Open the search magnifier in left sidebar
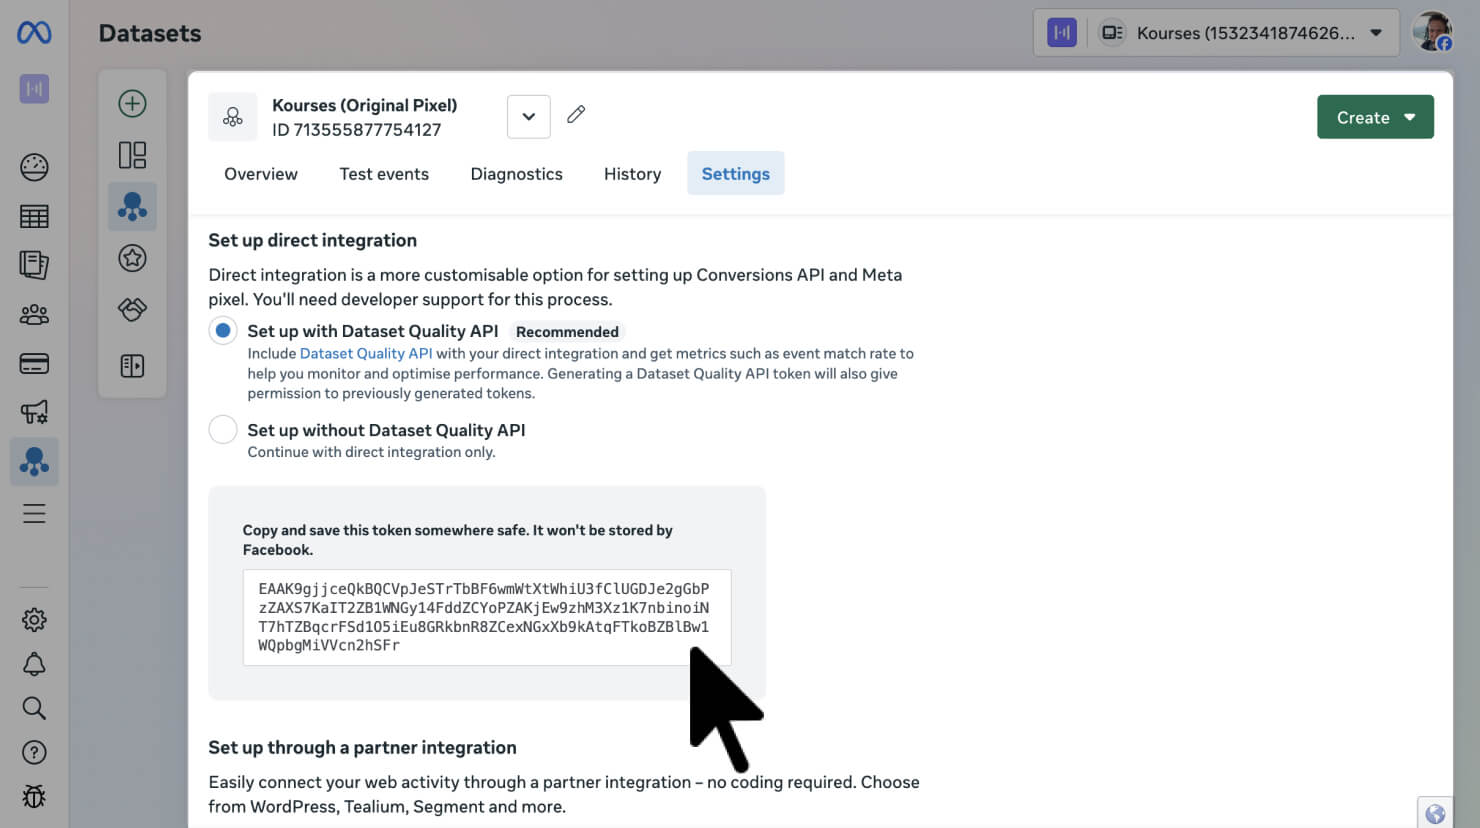Image resolution: width=1480 pixels, height=828 pixels. click(34, 708)
